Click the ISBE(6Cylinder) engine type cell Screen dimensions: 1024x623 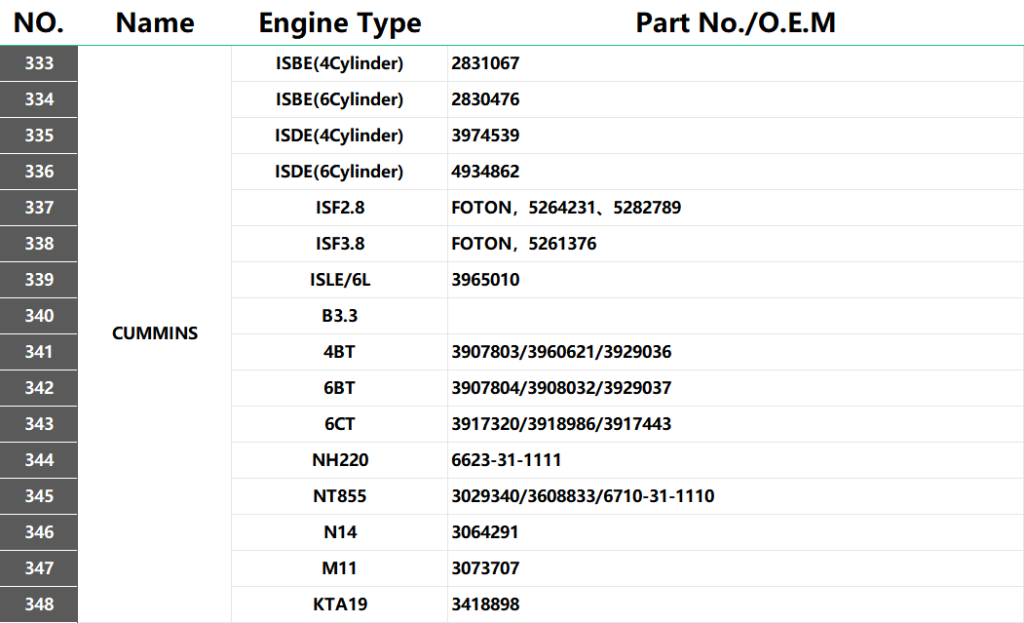point(340,99)
